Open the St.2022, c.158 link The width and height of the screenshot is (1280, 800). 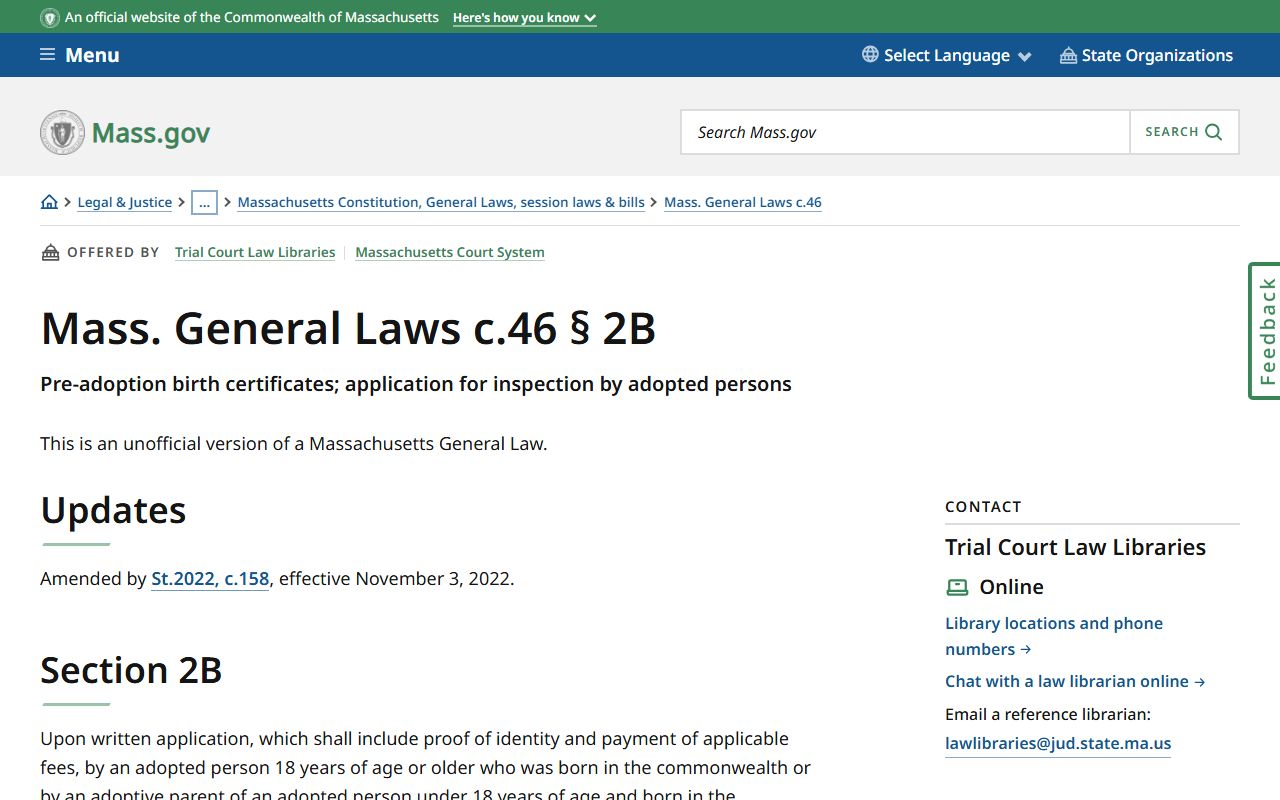click(x=210, y=579)
